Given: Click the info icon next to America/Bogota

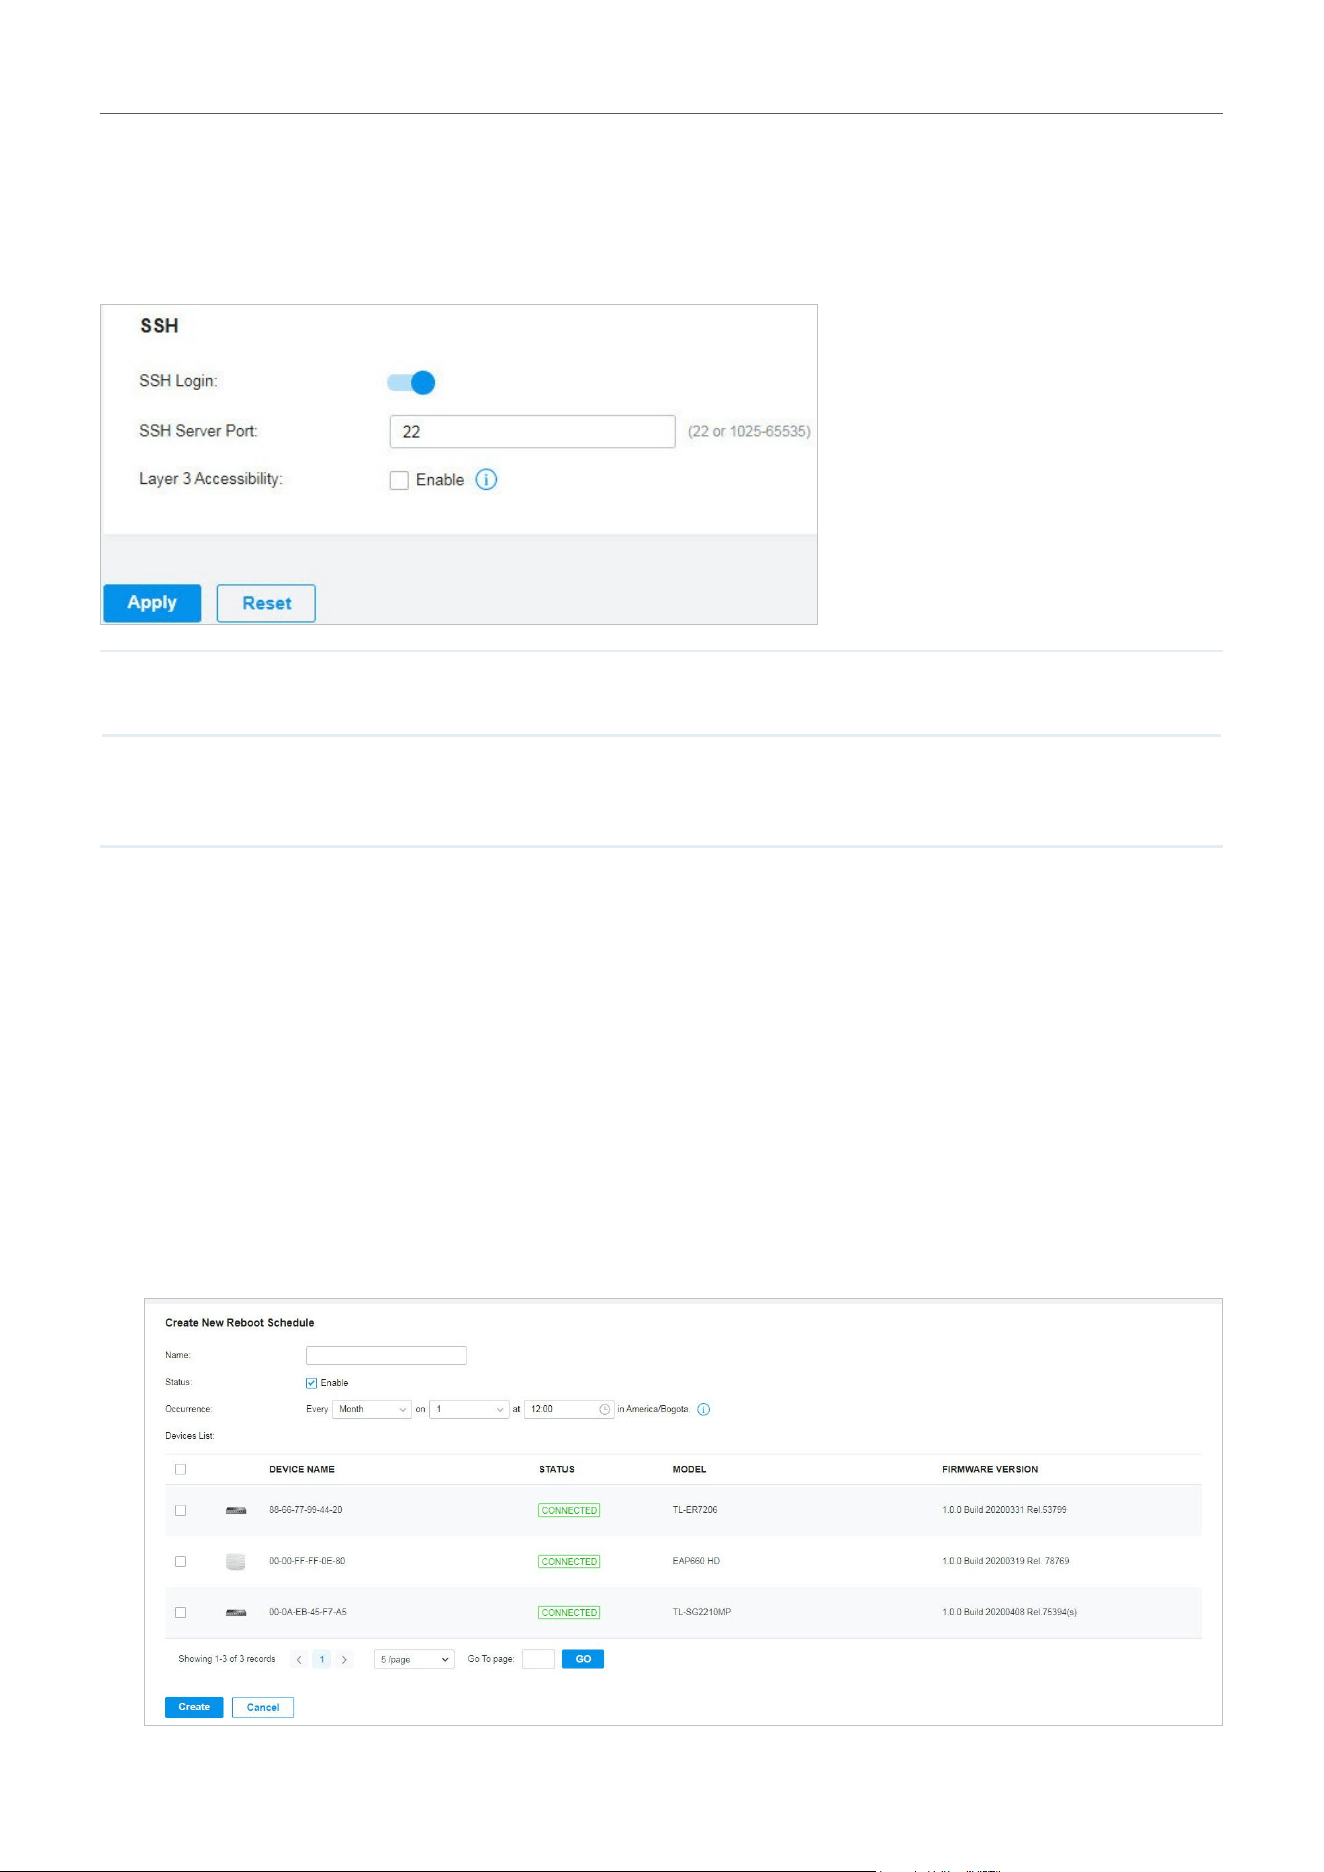Looking at the screenshot, I should click(703, 1409).
